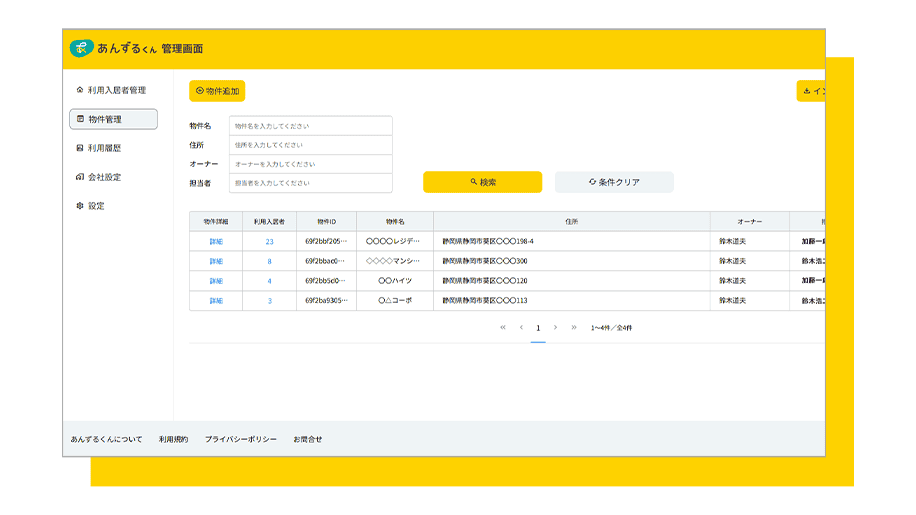The height and width of the screenshot is (515, 916).
Task: Click the 利用入居者 column header
Action: (x=269, y=222)
